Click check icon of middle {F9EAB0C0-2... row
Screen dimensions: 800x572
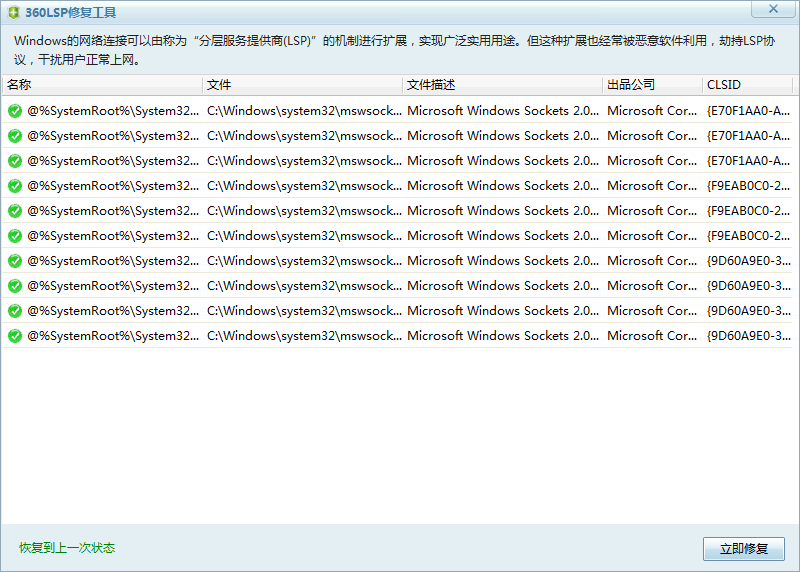pos(15,211)
